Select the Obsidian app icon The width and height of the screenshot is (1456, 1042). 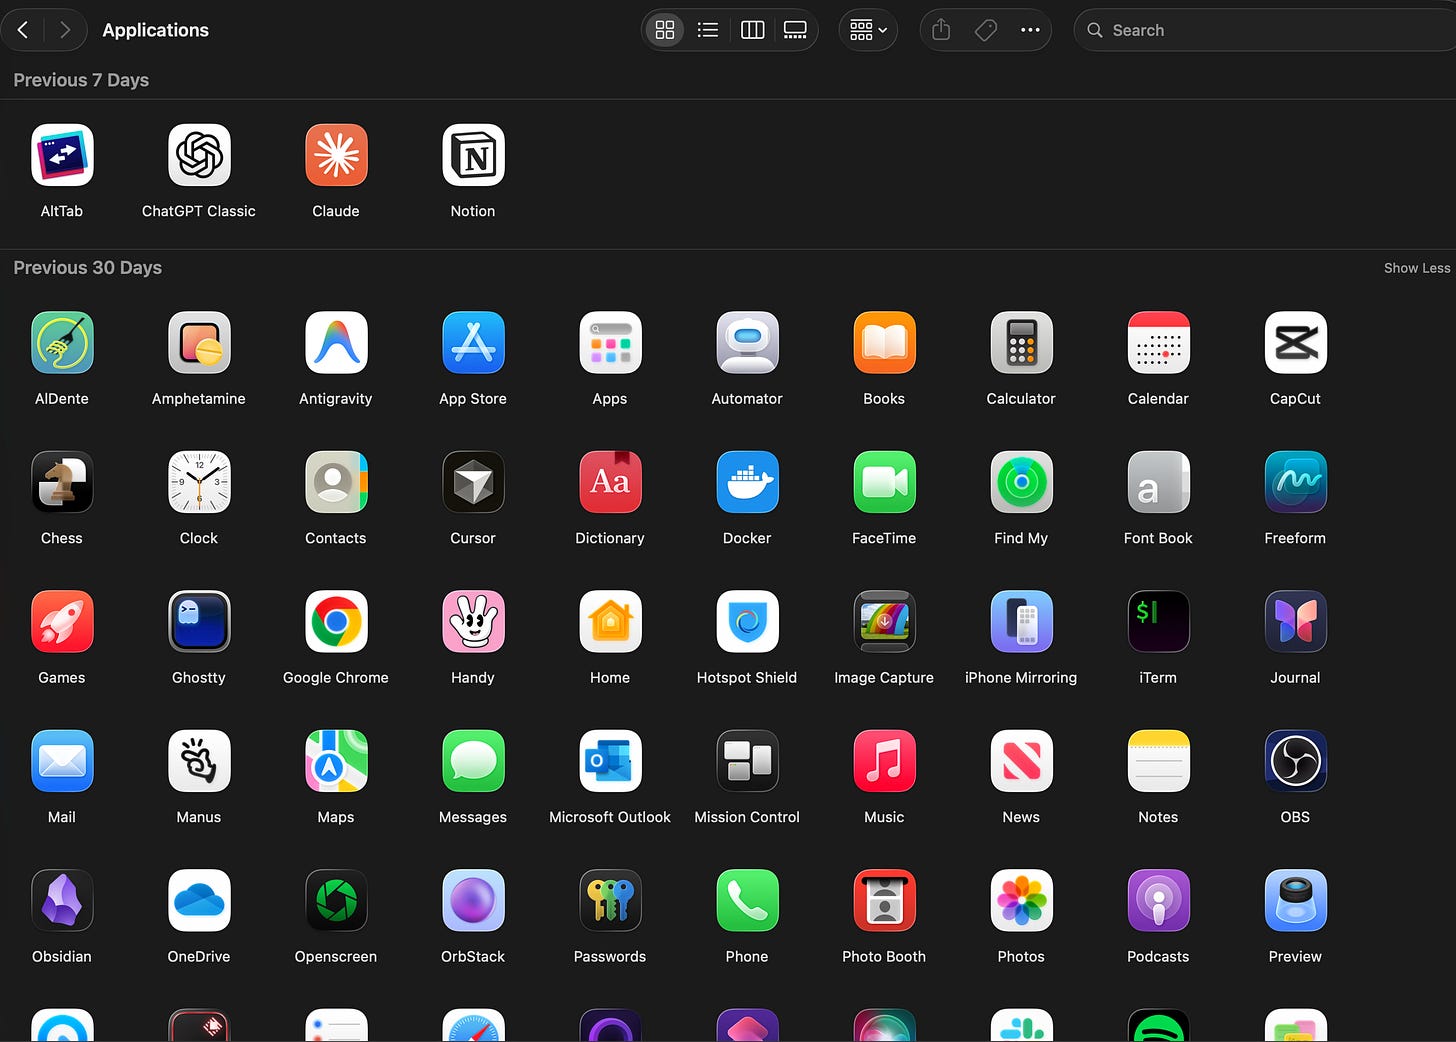(x=62, y=900)
